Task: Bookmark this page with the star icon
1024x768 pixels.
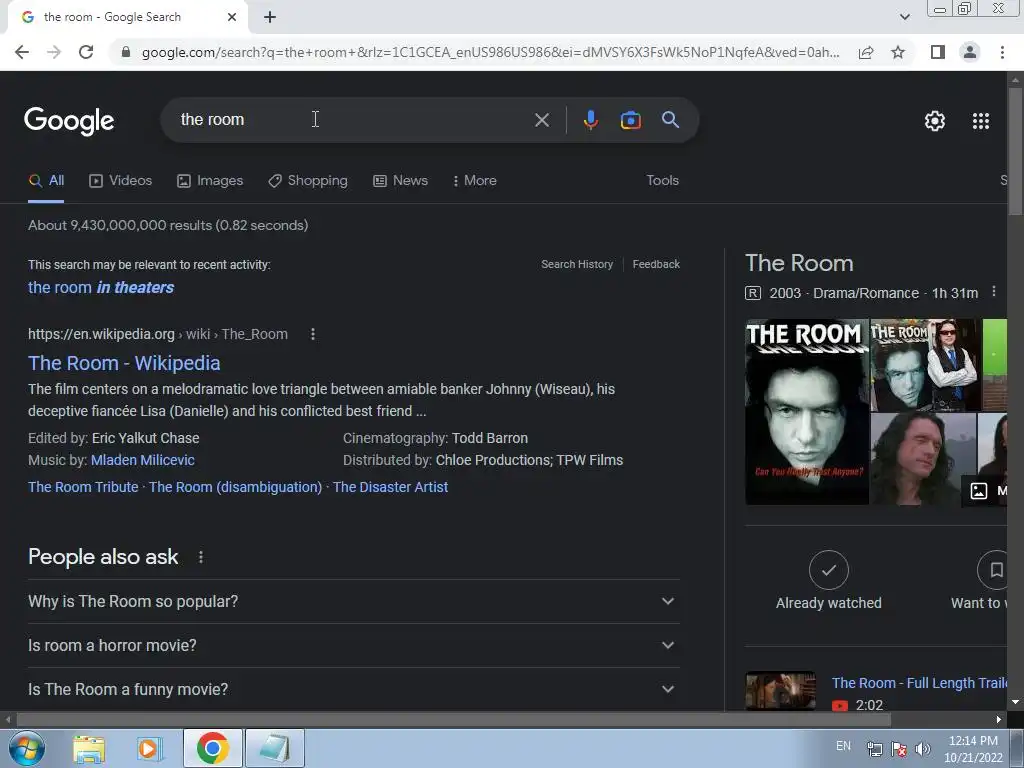Action: pyautogui.click(x=898, y=52)
